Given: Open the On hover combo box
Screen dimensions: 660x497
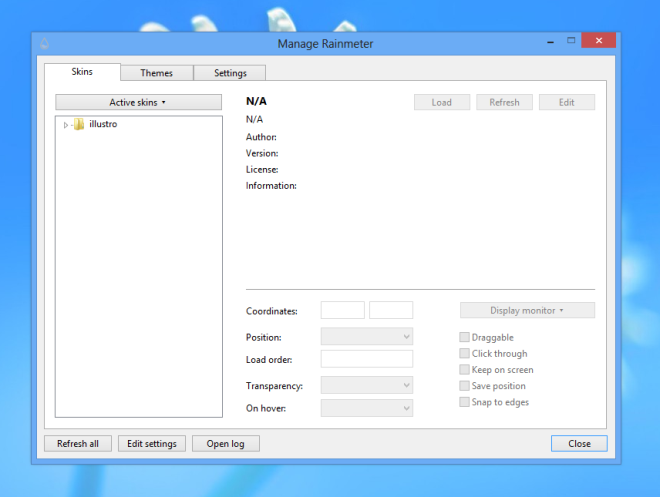Looking at the screenshot, I should click(x=367, y=408).
